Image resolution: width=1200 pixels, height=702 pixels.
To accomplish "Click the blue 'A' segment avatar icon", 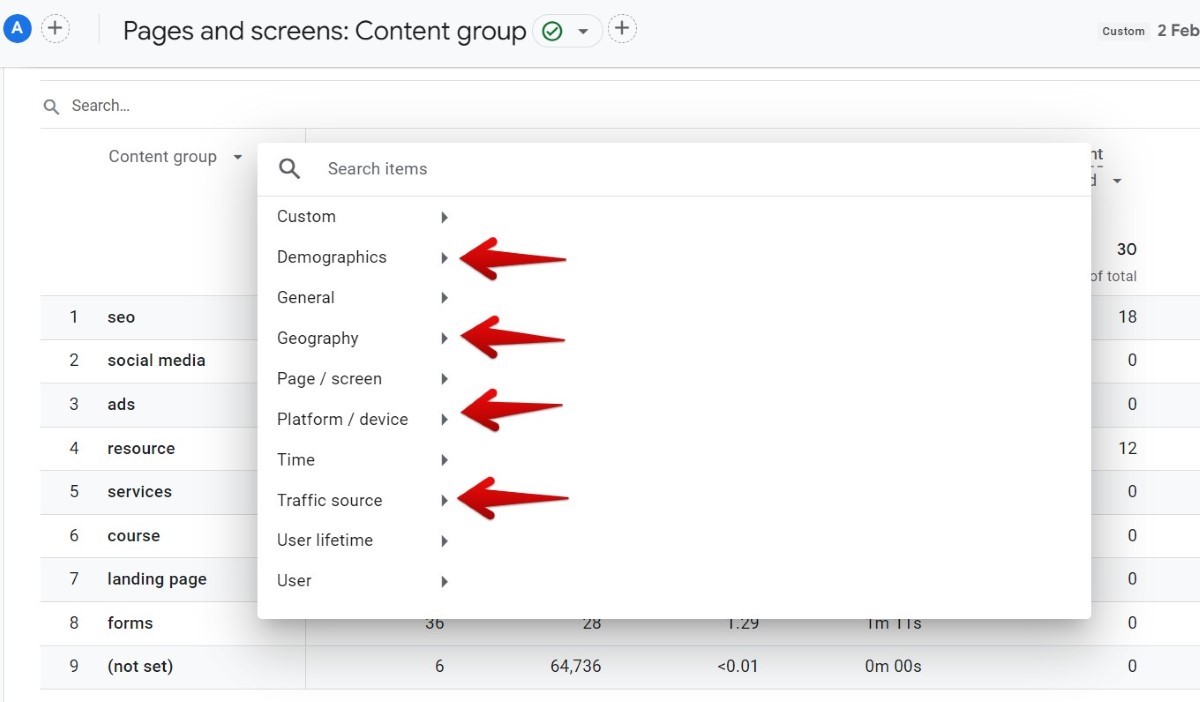I will (17, 29).
